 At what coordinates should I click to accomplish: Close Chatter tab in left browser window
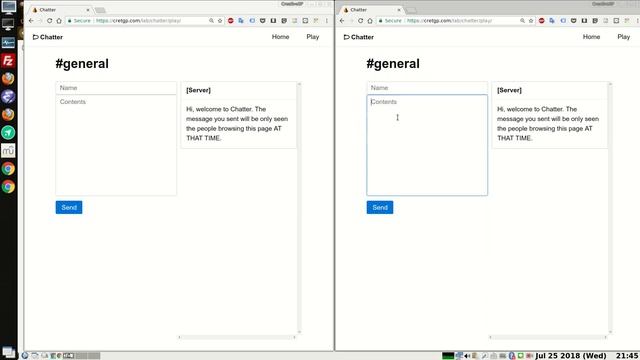pos(88,10)
